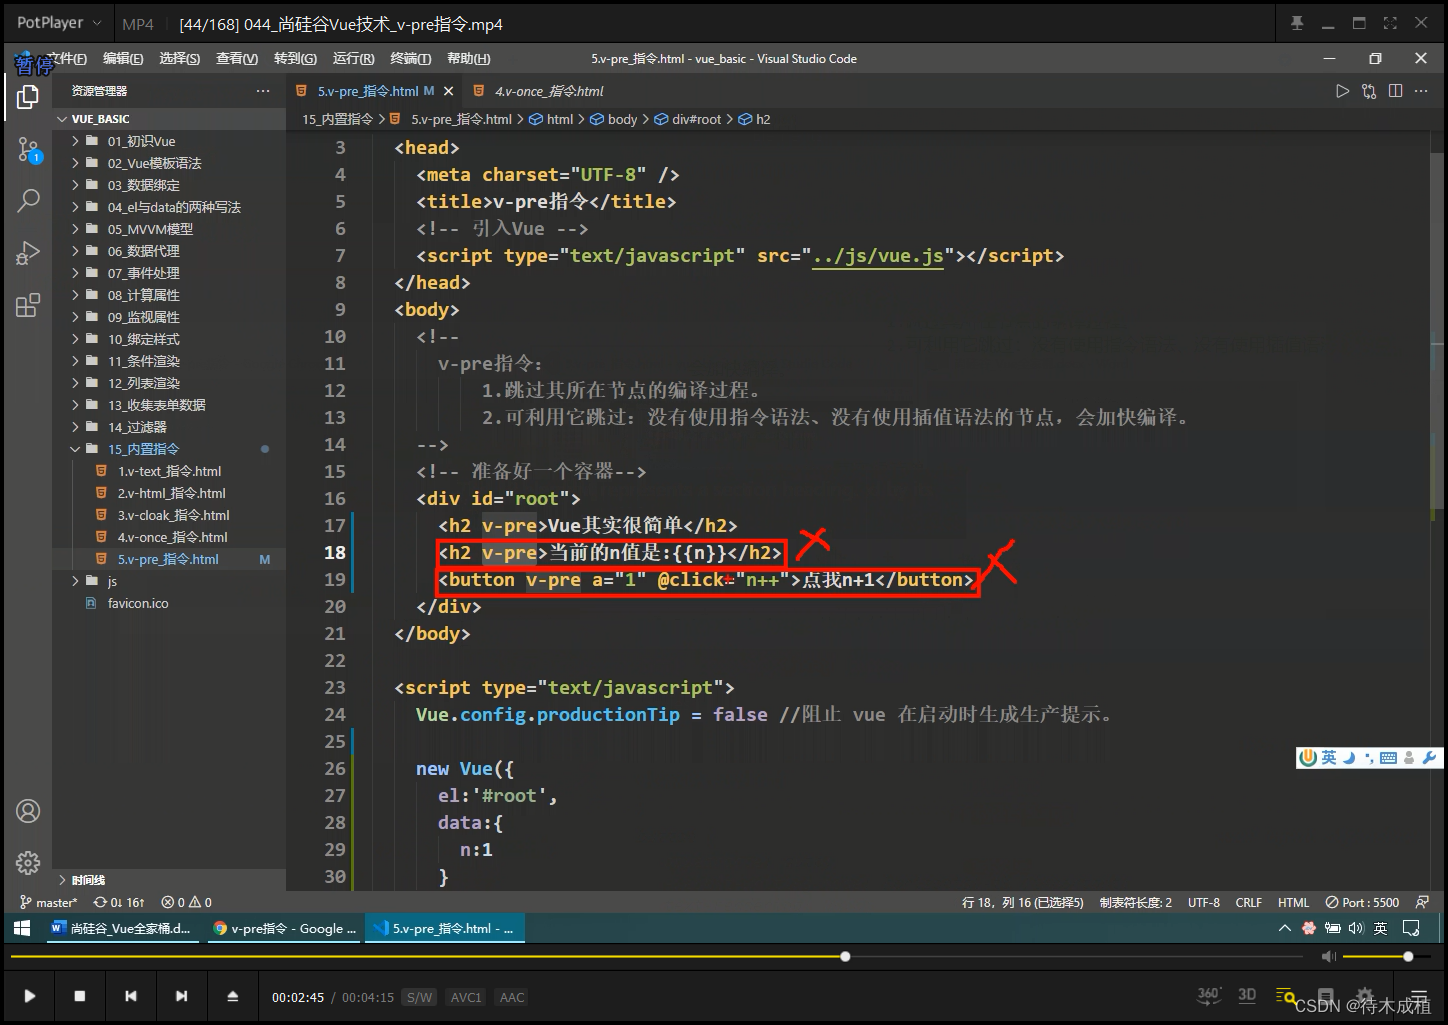The height and width of the screenshot is (1025, 1448).
Task: Switch to the 4.v-once_指令.html tab
Action: (x=548, y=91)
